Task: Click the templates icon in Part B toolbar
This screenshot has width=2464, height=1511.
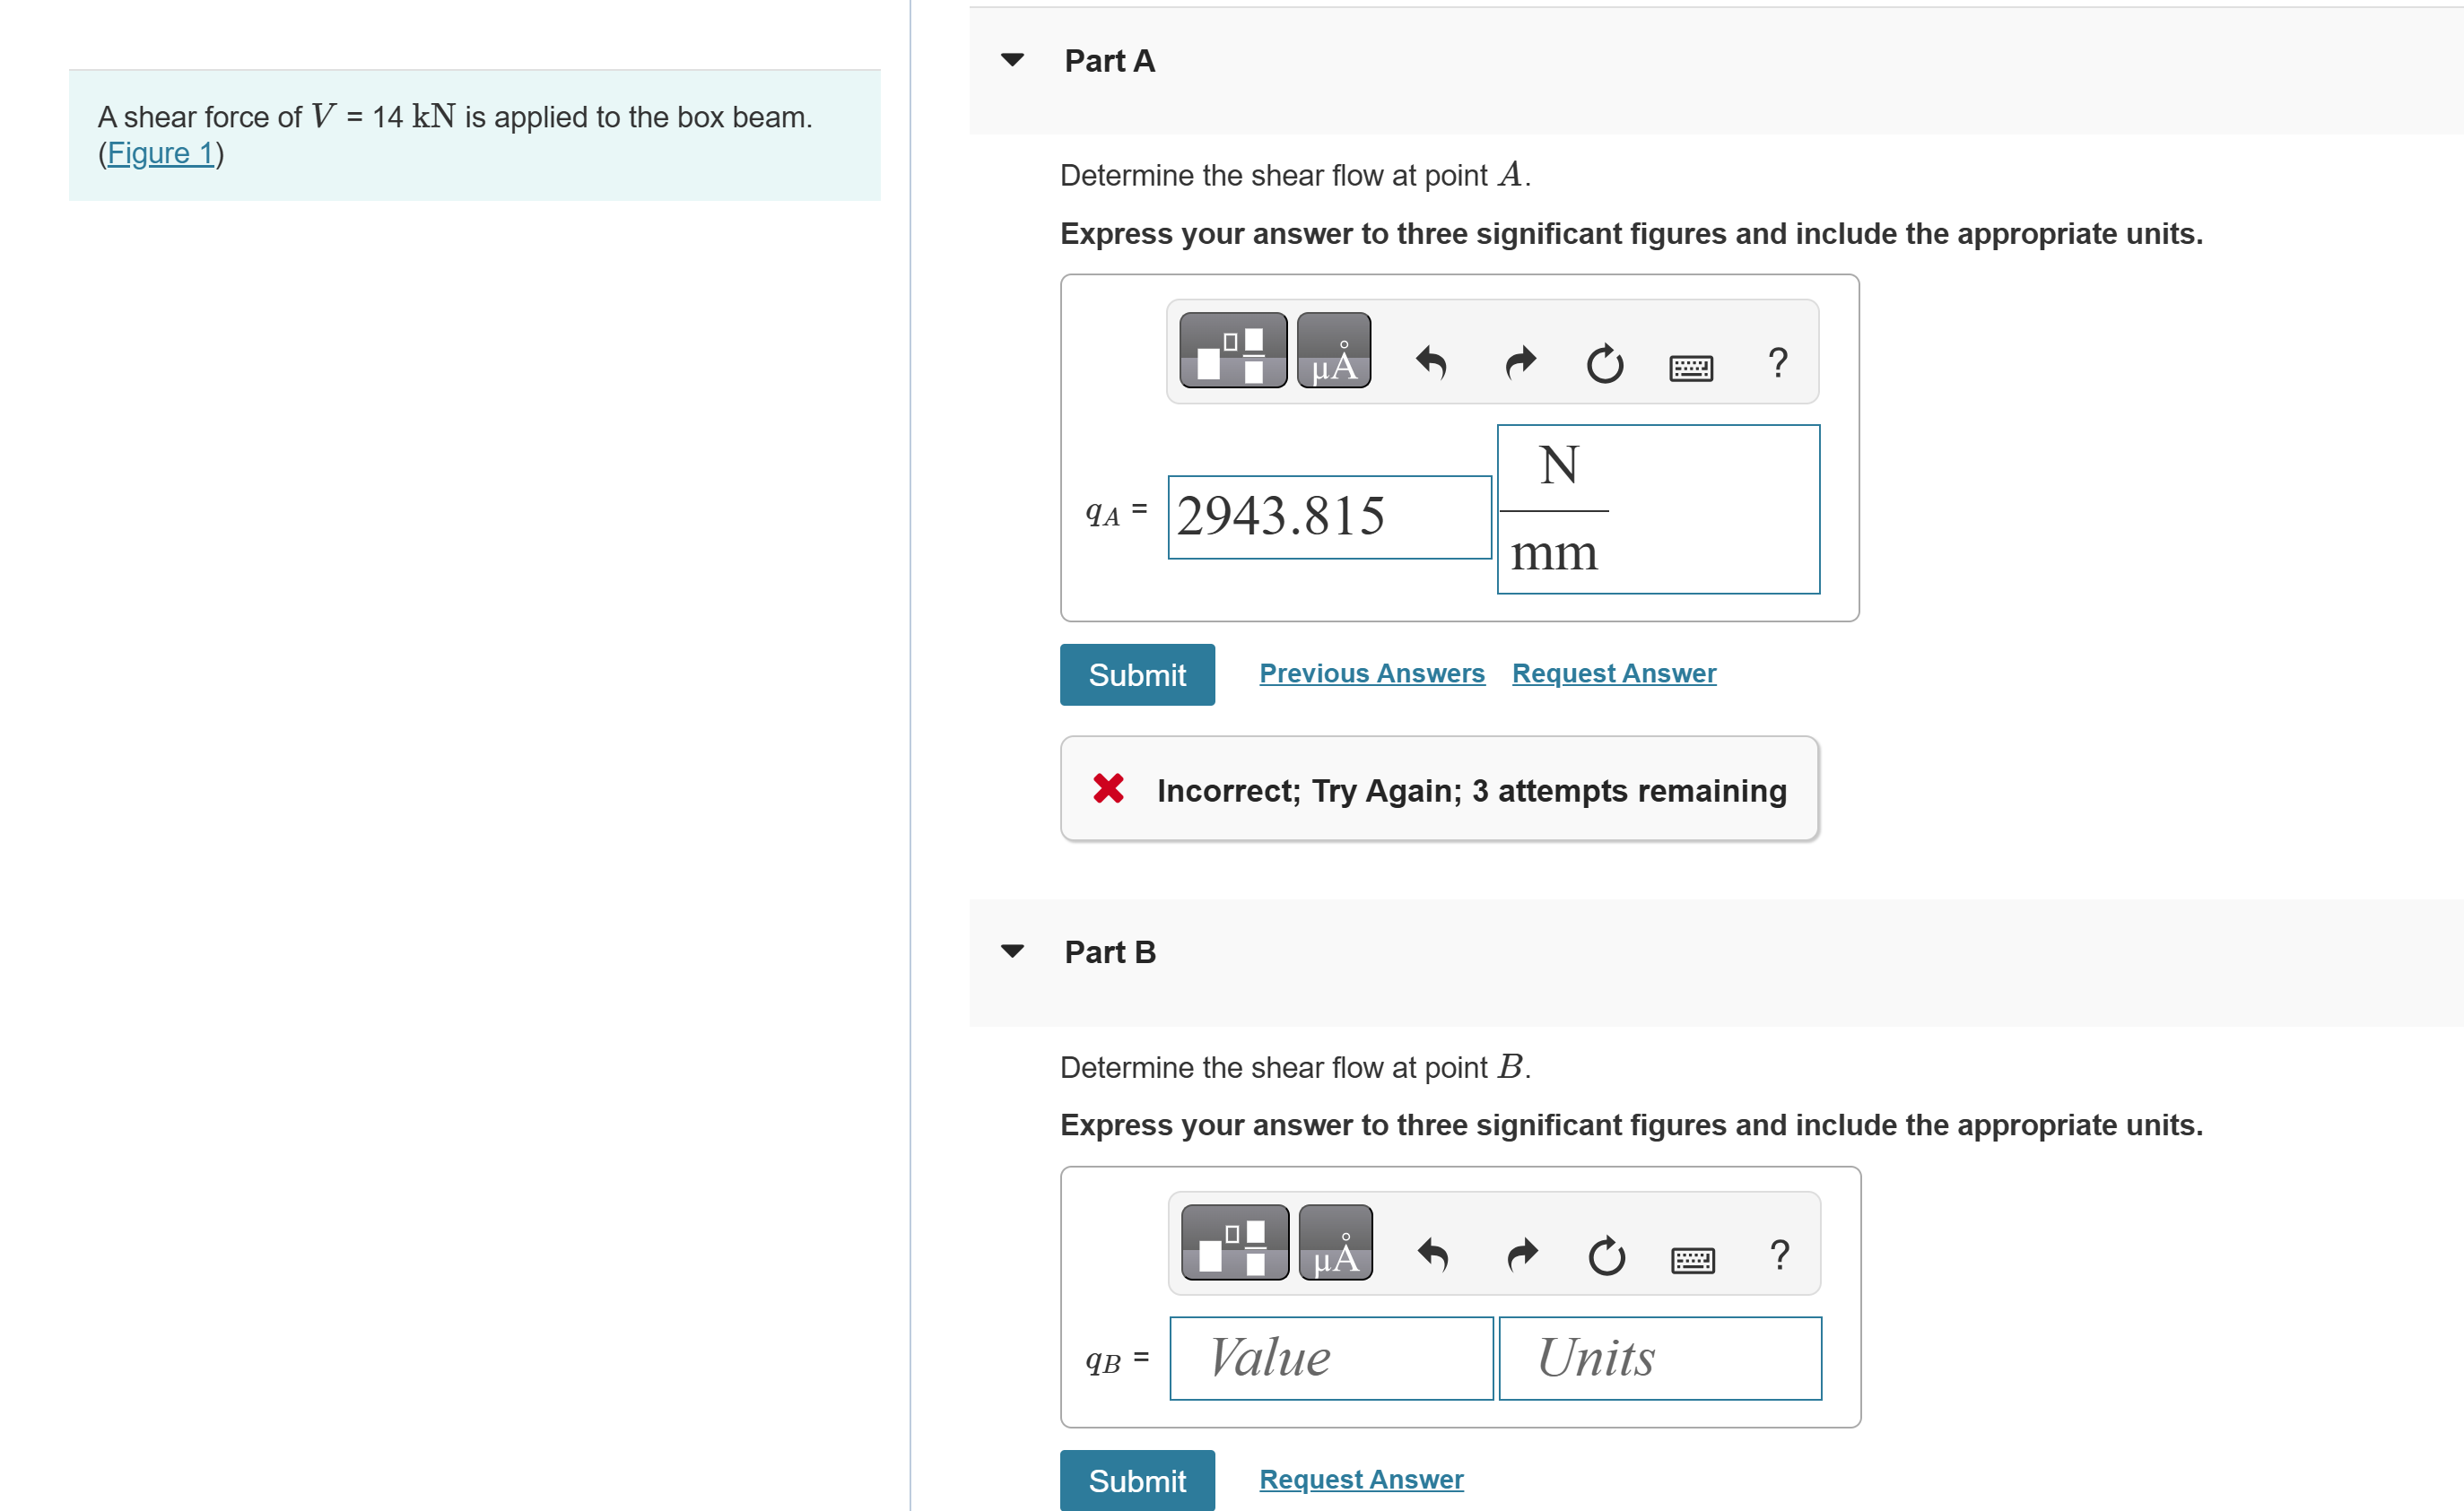Action: (1234, 1243)
